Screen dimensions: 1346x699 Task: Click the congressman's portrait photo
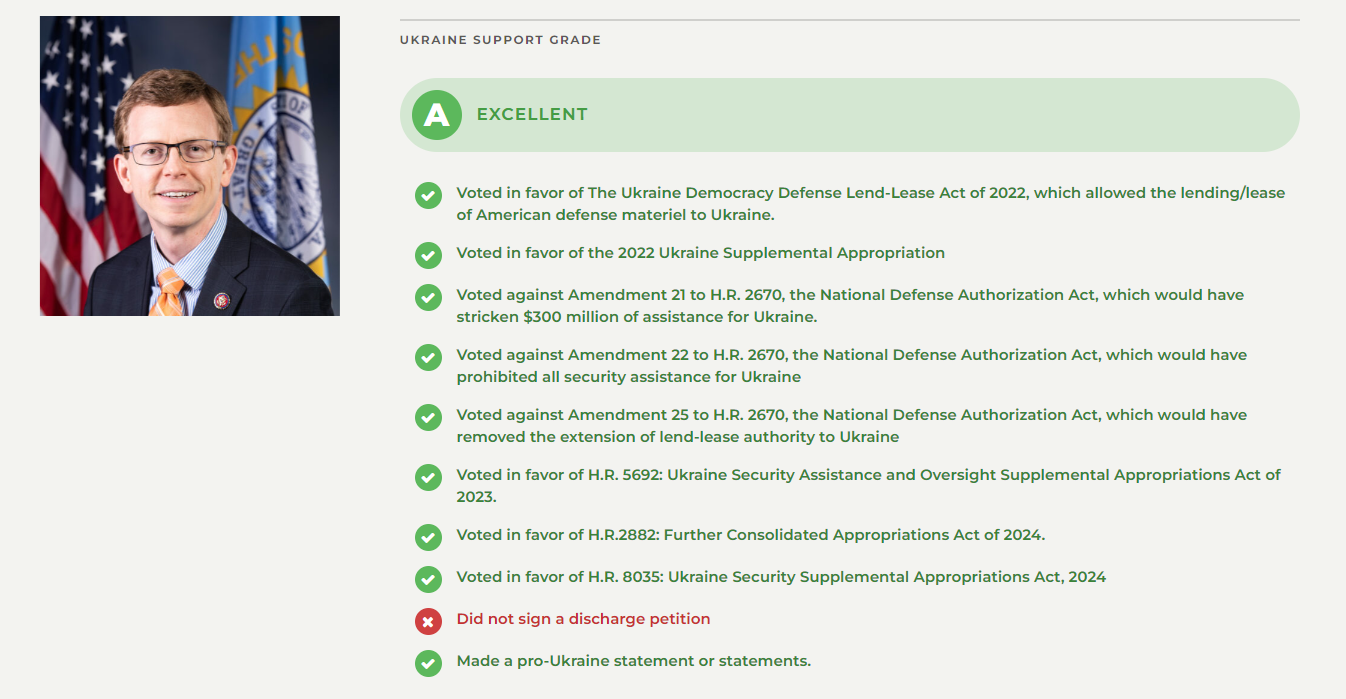pos(190,166)
